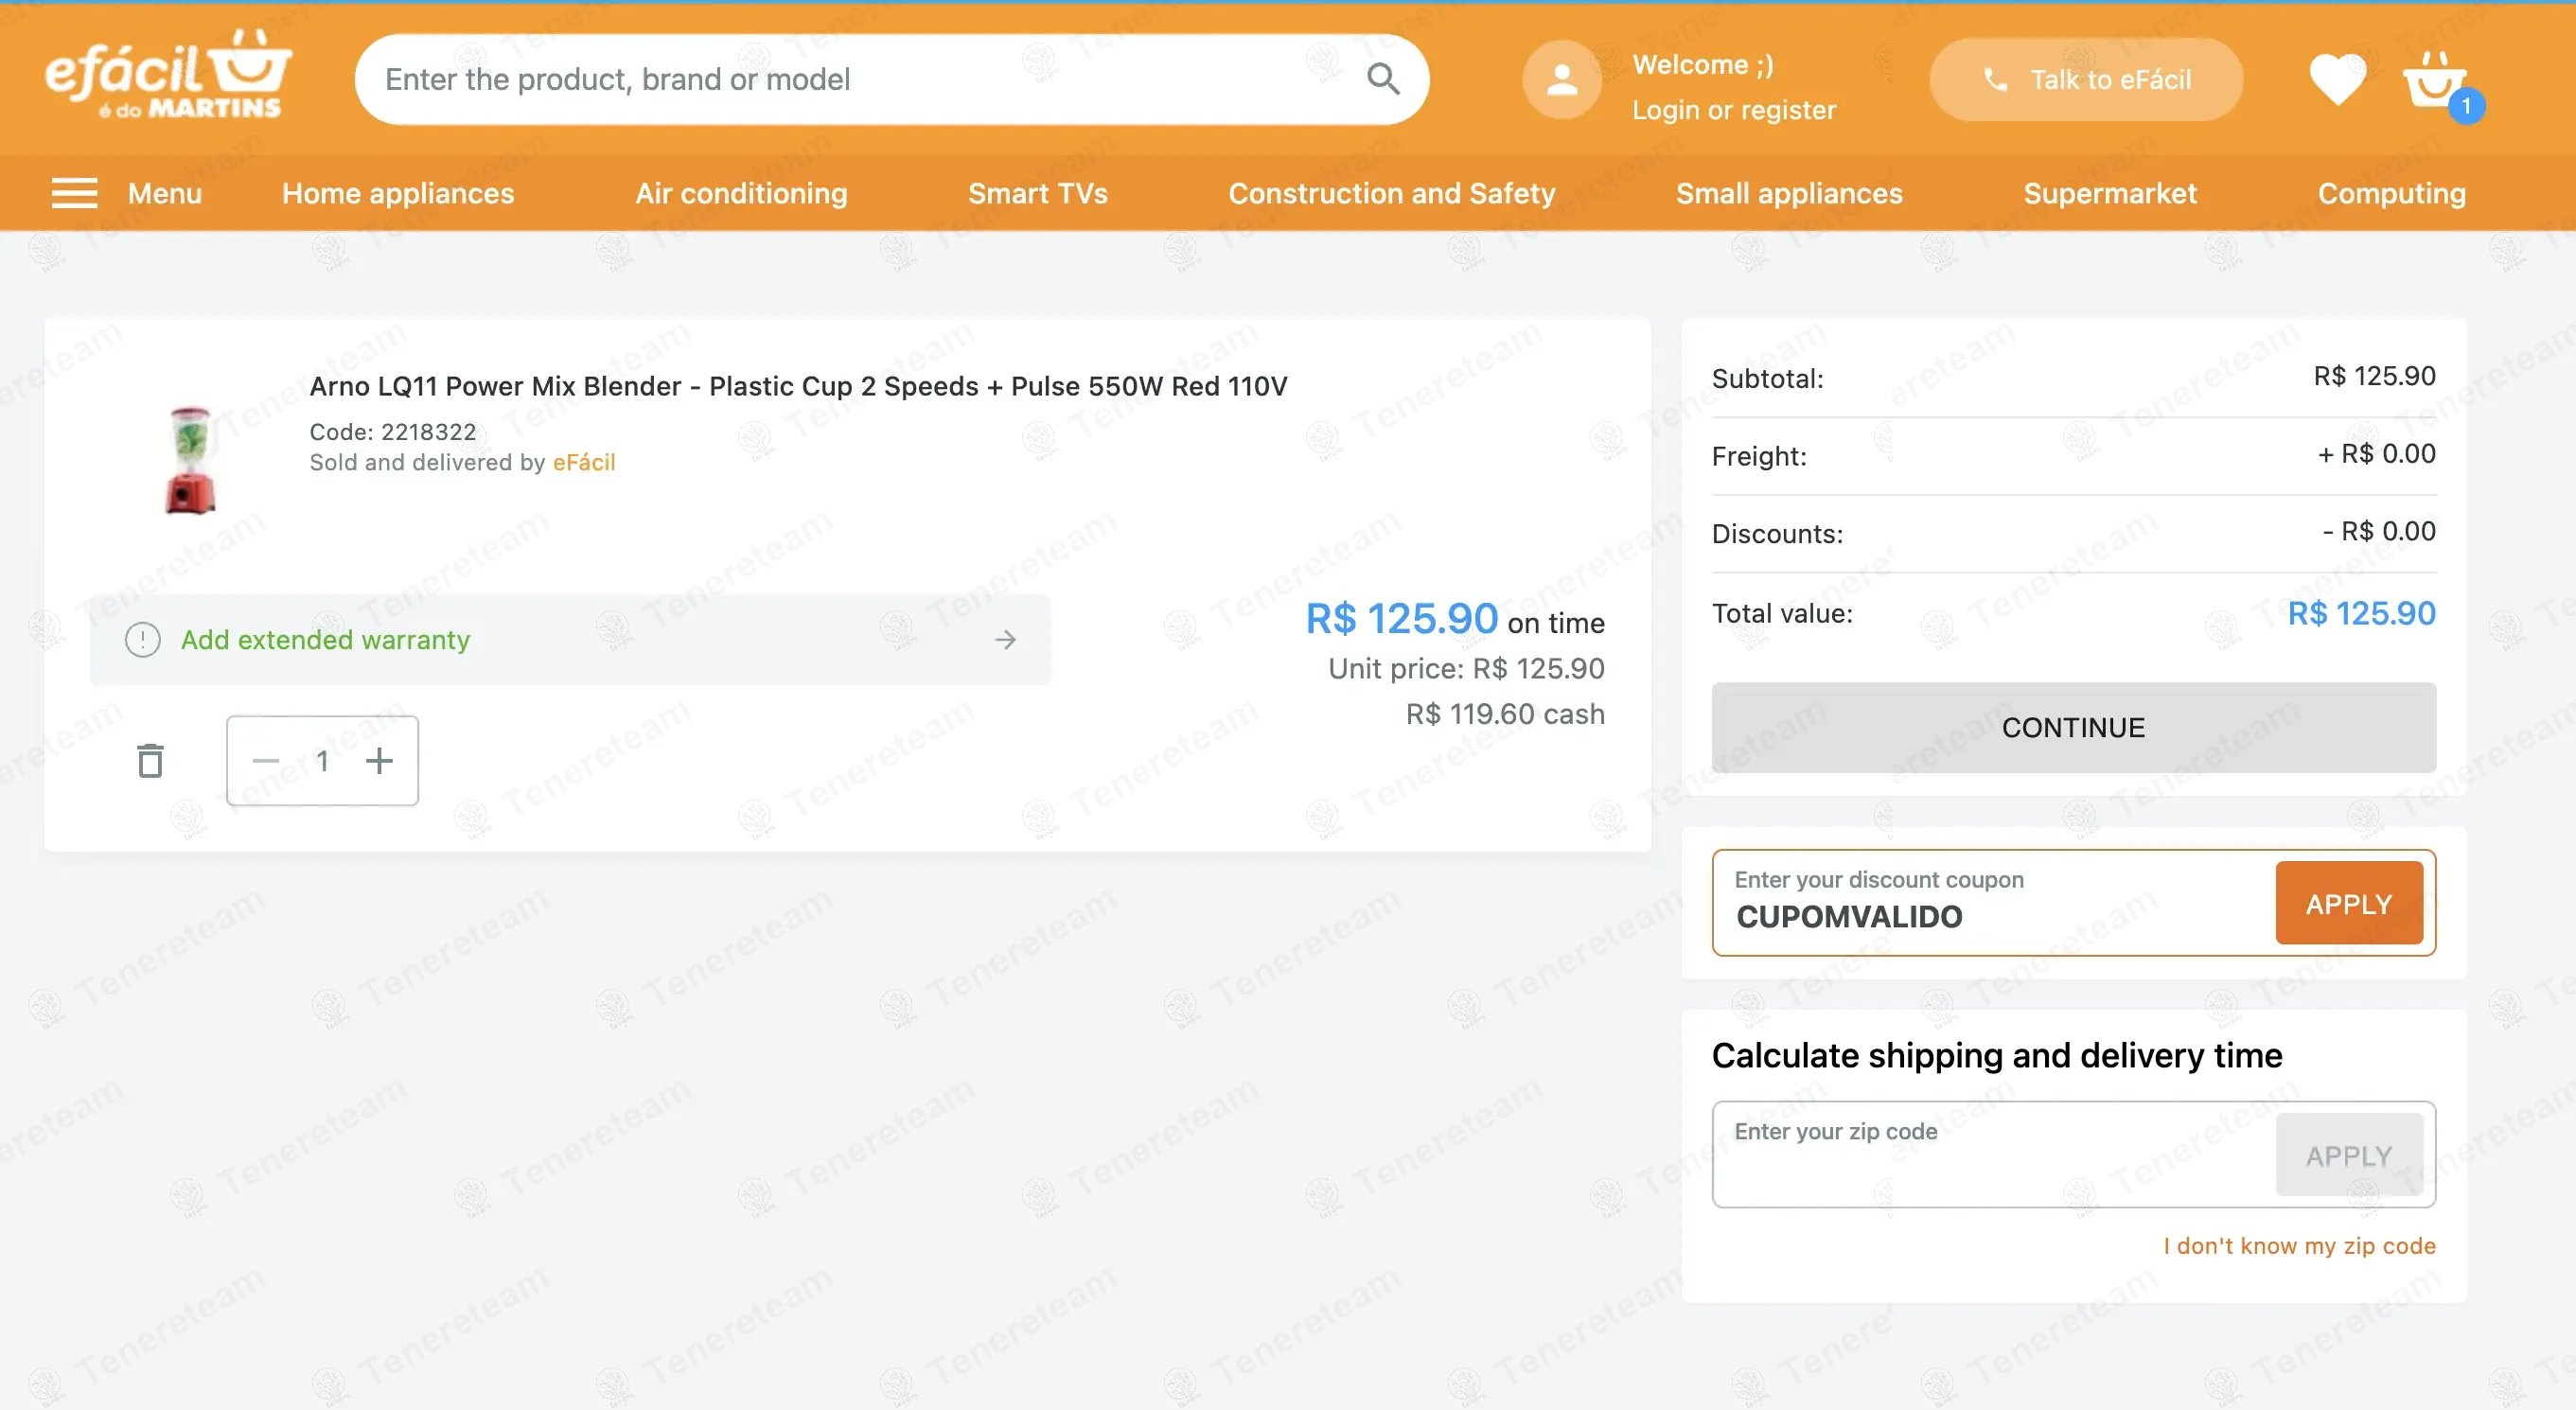
Task: Open Computing category
Action: (2391, 193)
